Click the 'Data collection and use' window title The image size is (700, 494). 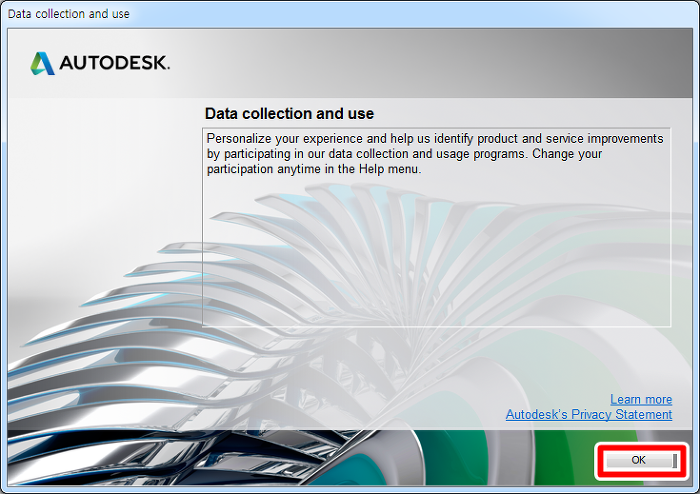pyautogui.click(x=69, y=14)
